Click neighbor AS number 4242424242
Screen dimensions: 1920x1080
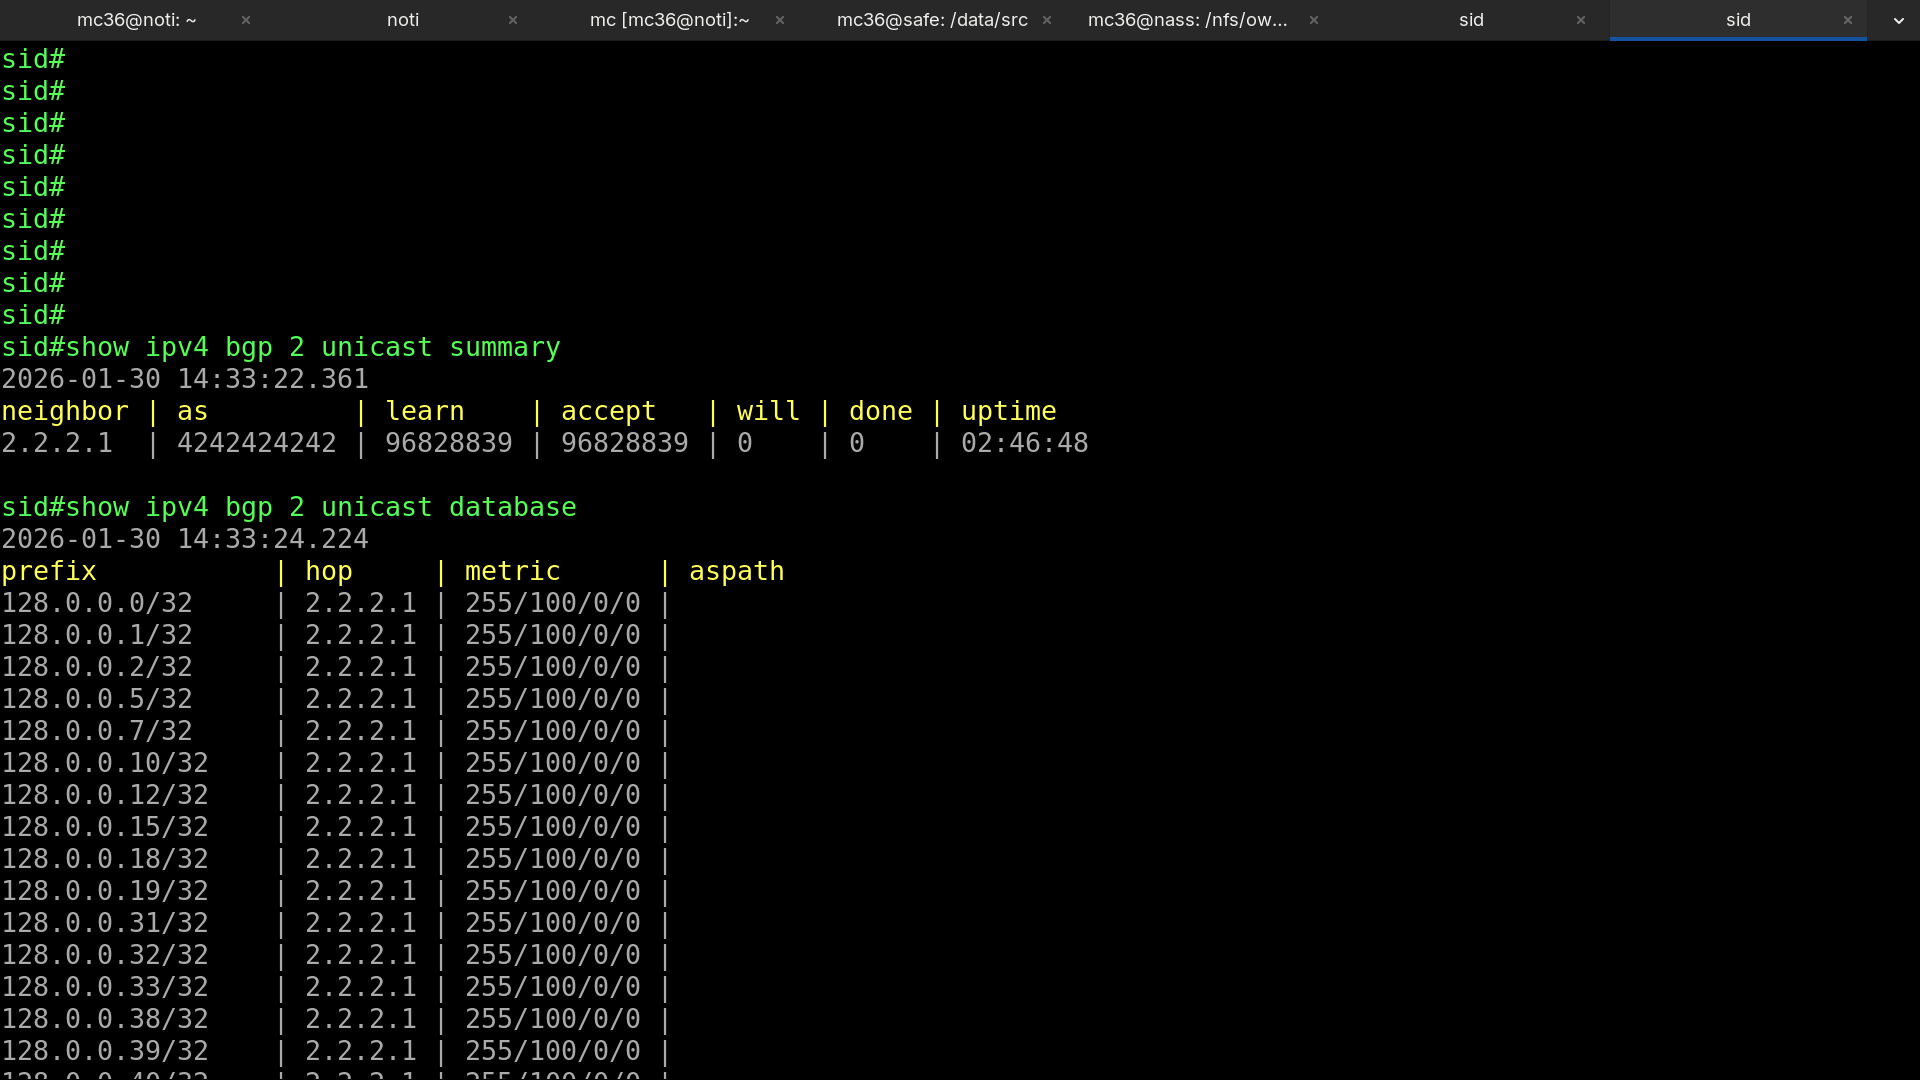(x=256, y=443)
